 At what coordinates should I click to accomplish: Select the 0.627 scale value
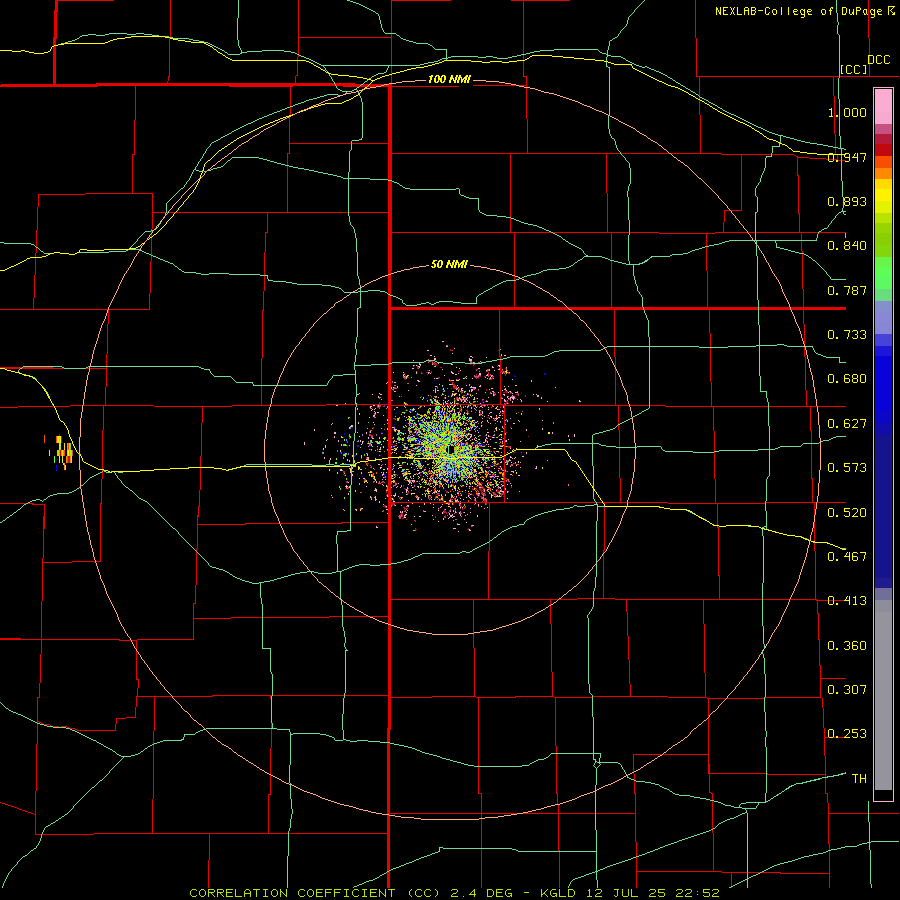[847, 424]
